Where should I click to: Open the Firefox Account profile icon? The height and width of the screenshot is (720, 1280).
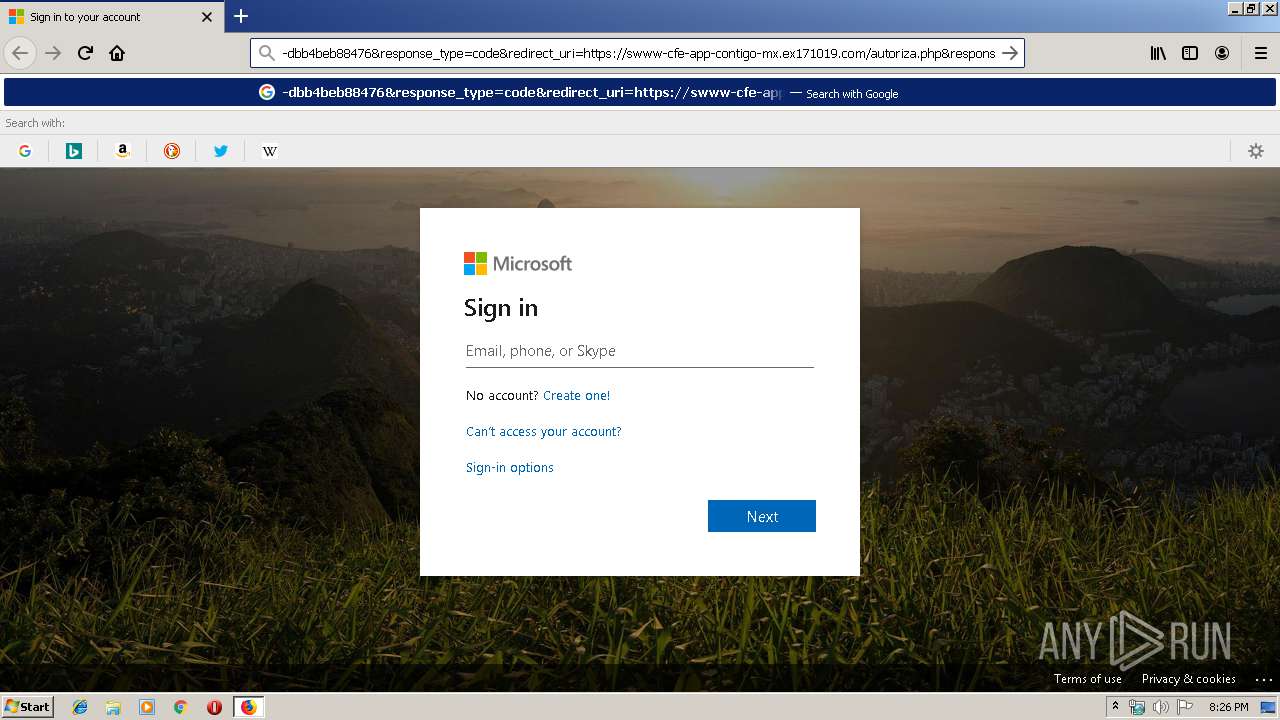coord(1222,53)
